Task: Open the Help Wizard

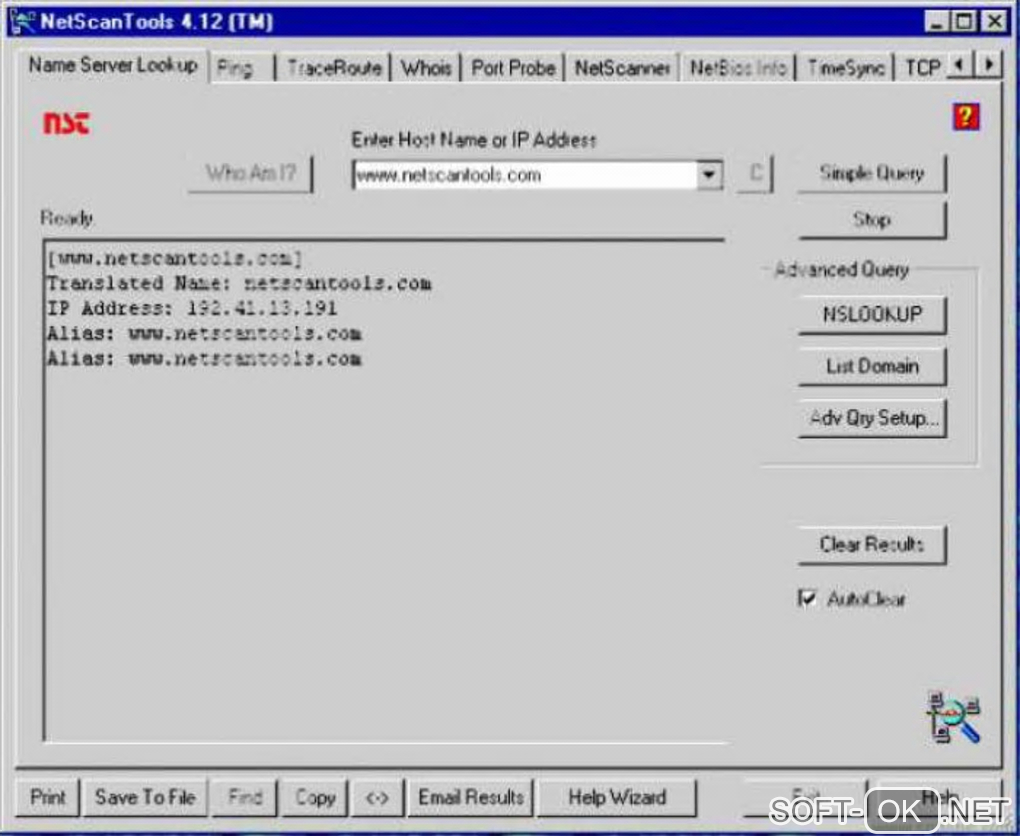Action: tap(617, 798)
